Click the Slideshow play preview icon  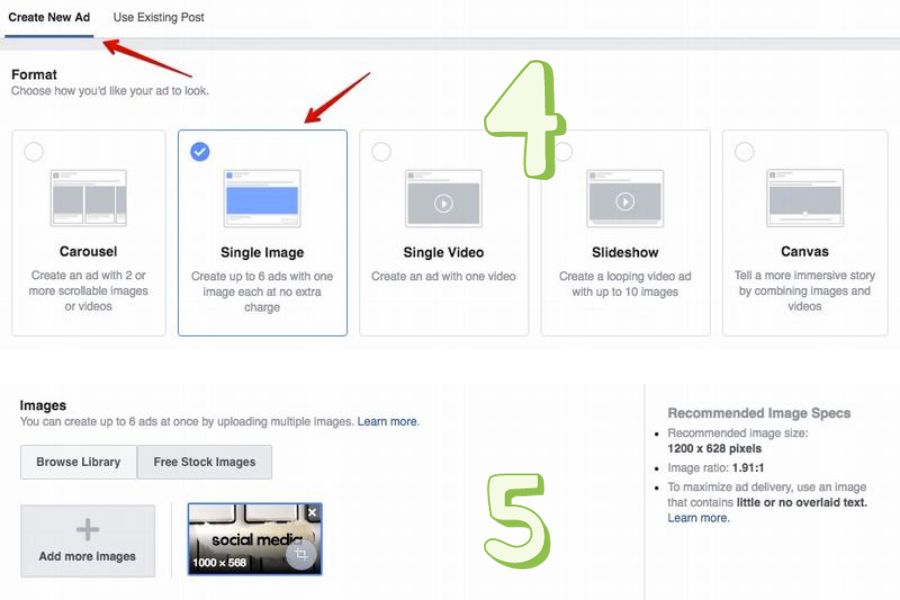625,202
